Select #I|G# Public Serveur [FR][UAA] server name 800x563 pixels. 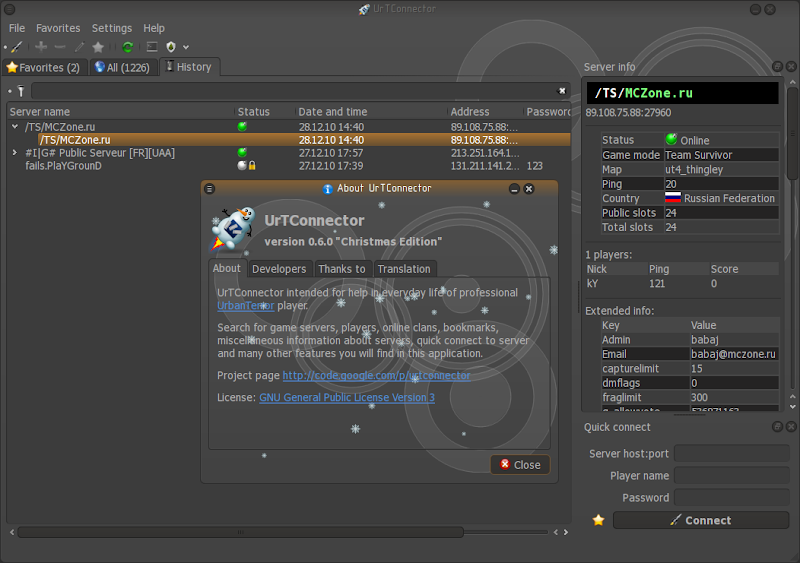[100, 153]
